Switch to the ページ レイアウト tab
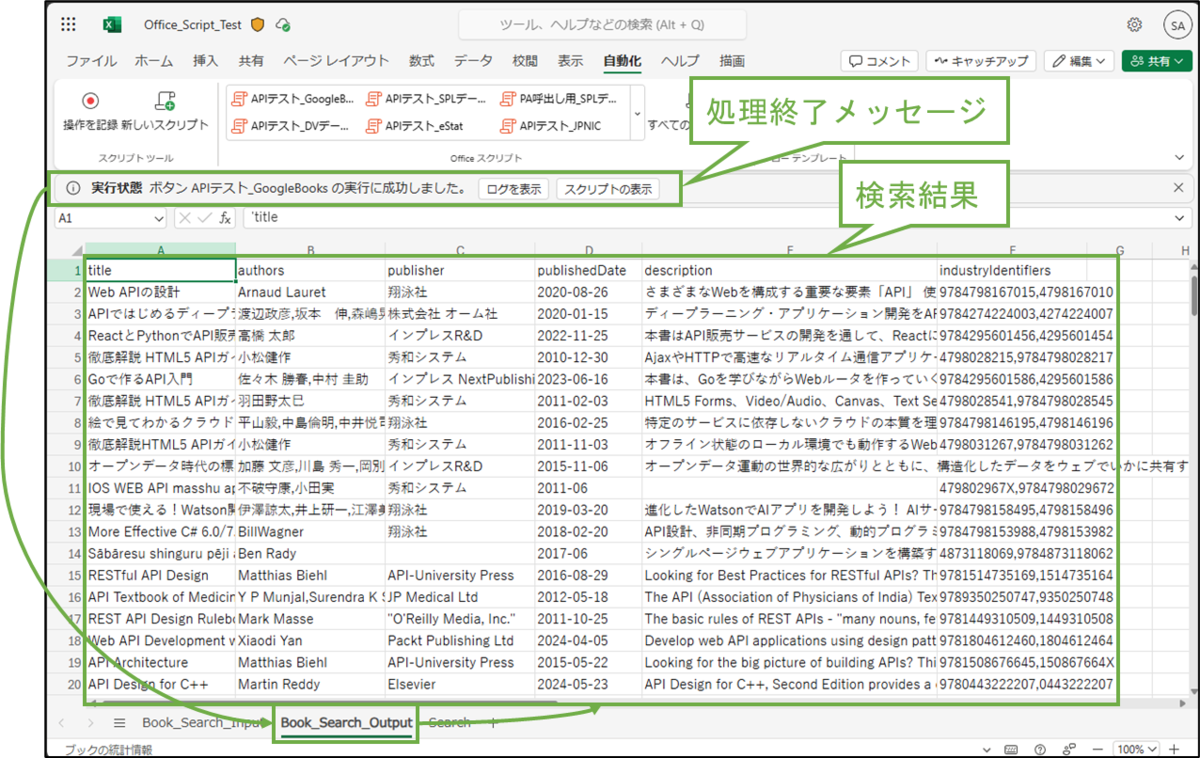The image size is (1200, 758). 336,61
